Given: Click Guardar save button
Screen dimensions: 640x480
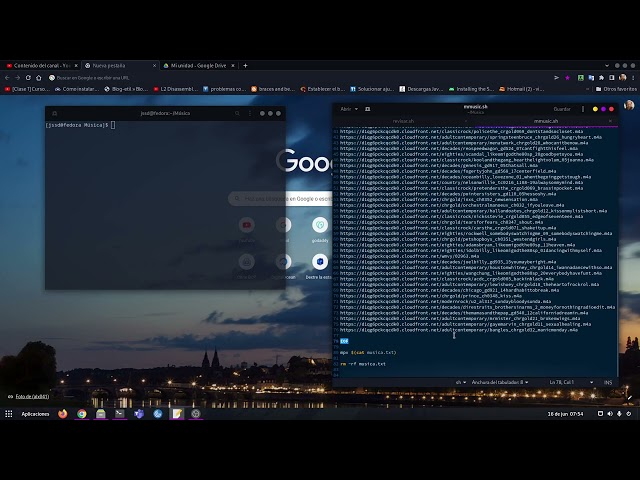Looking at the screenshot, I should click(562, 109).
